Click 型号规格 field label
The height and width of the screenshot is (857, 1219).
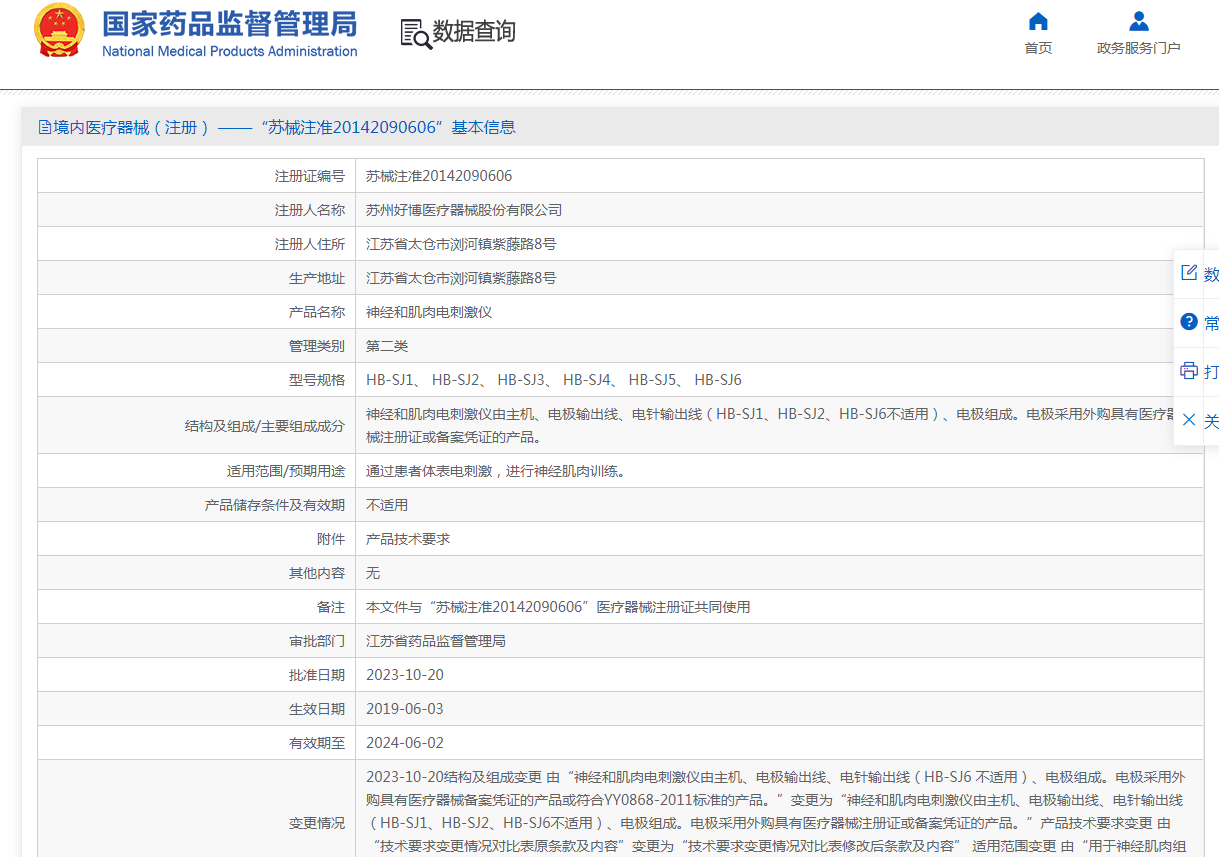coord(317,380)
